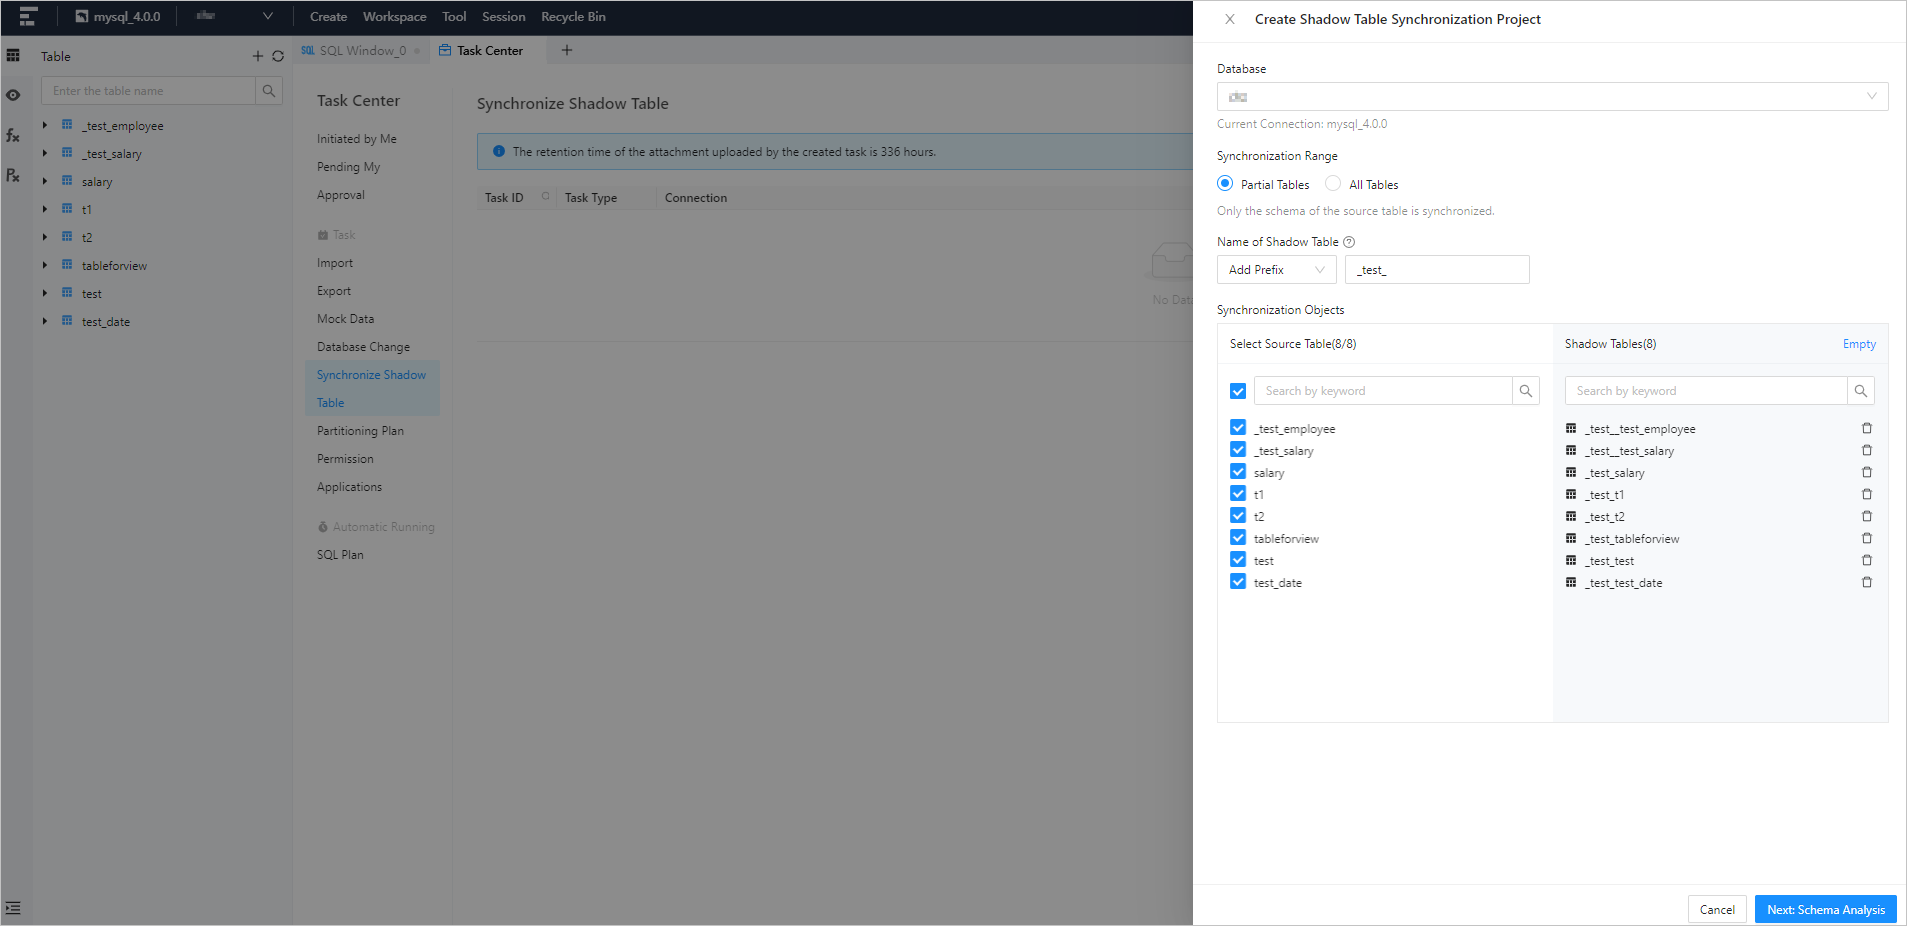1907x926 pixels.
Task: Click the shadow tables search magnifier icon
Action: click(x=1860, y=391)
